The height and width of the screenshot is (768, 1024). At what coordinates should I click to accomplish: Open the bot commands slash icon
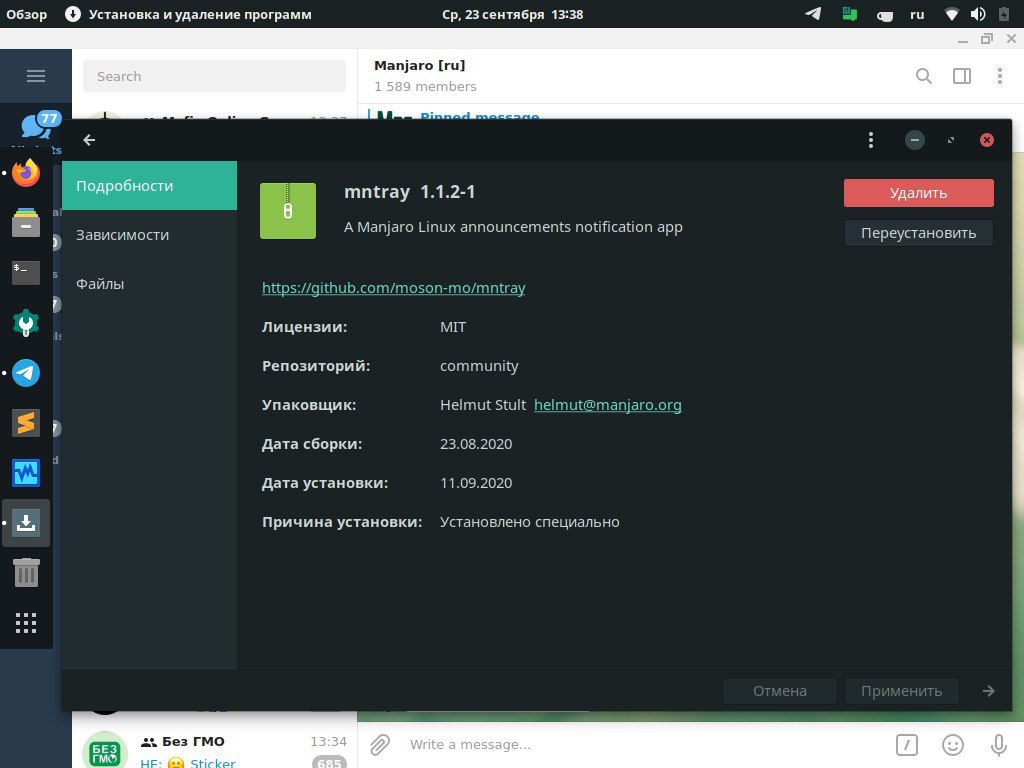point(906,744)
